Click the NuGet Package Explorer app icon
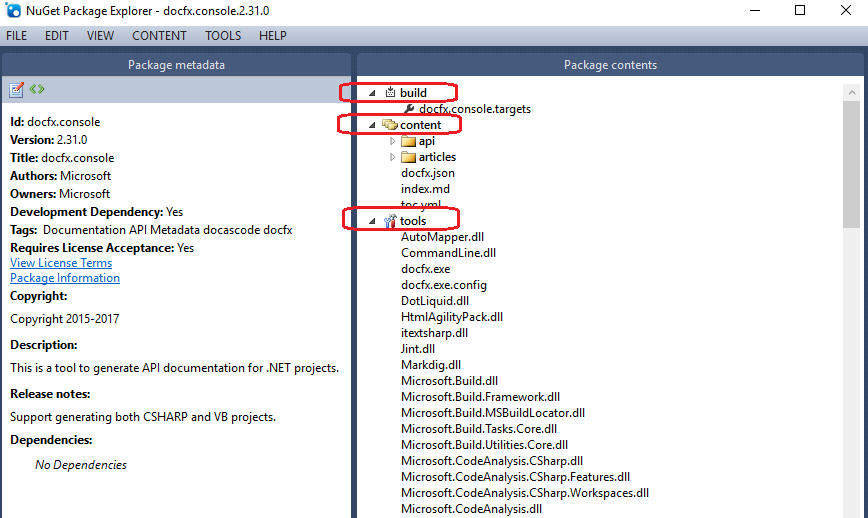This screenshot has width=868, height=518. coord(13,11)
